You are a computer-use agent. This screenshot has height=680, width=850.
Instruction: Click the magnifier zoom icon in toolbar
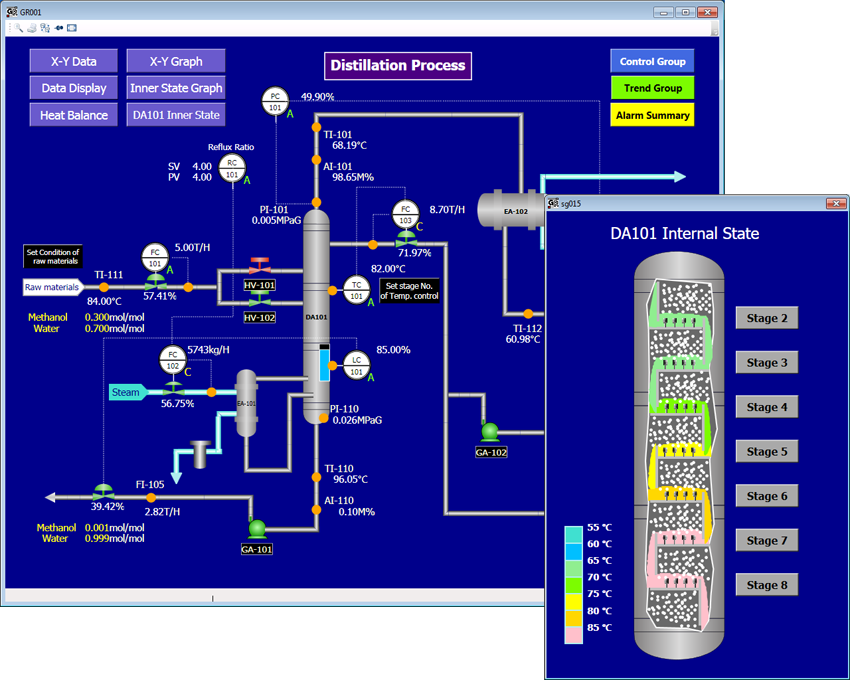pos(19,28)
